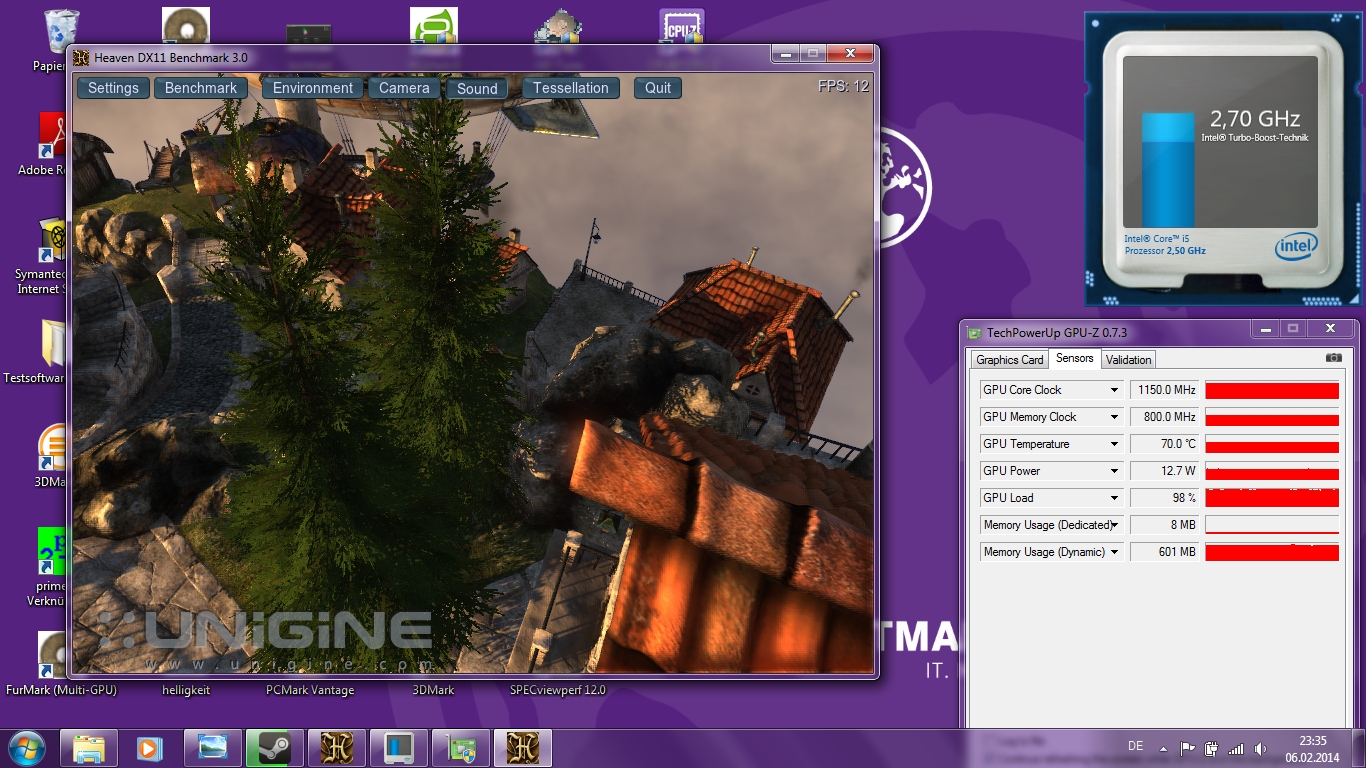Open the green prime shortcut on desktop
Image resolution: width=1366 pixels, height=768 pixels.
[x=52, y=551]
